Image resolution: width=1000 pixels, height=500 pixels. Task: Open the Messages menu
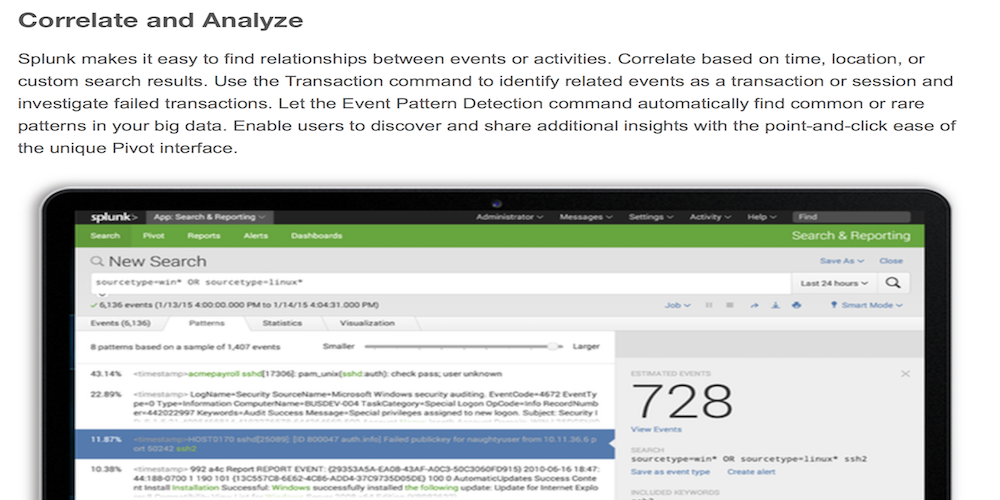[585, 217]
